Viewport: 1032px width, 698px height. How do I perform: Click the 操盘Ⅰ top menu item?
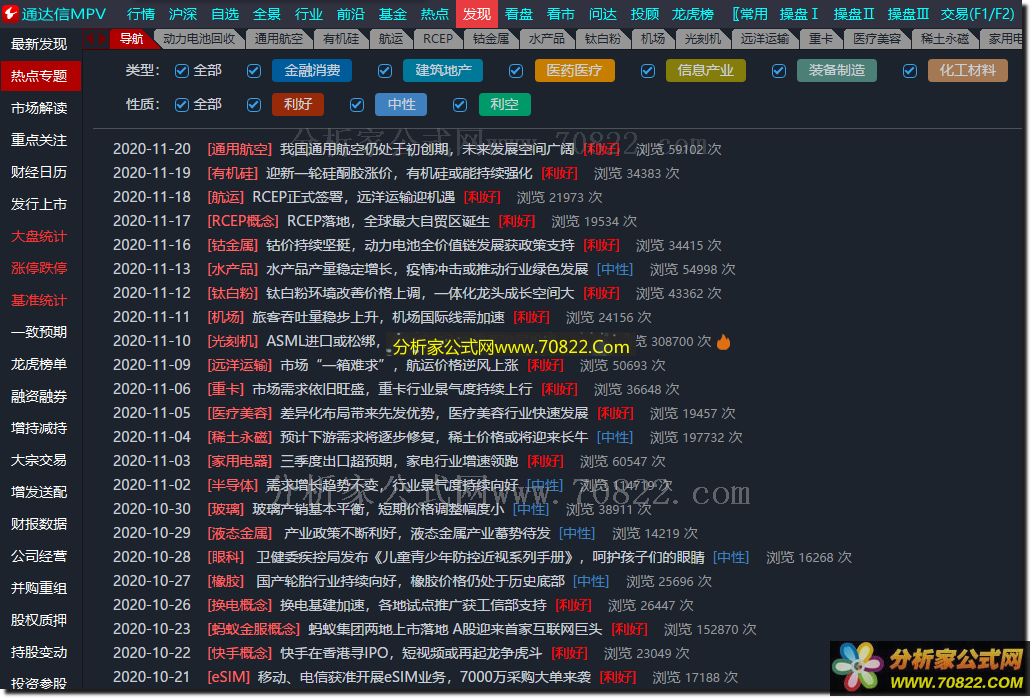[x=798, y=13]
